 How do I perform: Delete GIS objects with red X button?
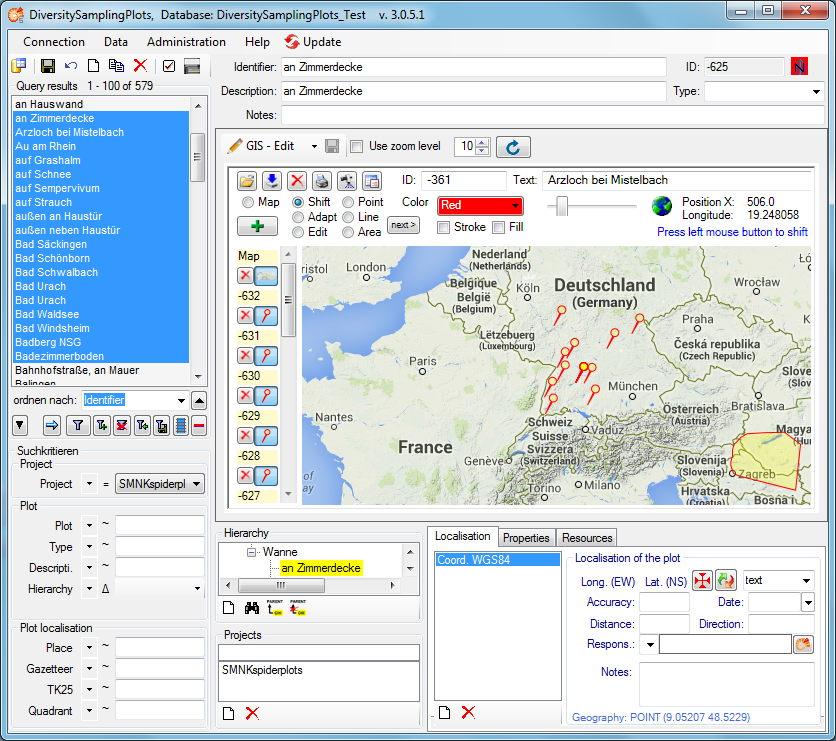coord(297,181)
